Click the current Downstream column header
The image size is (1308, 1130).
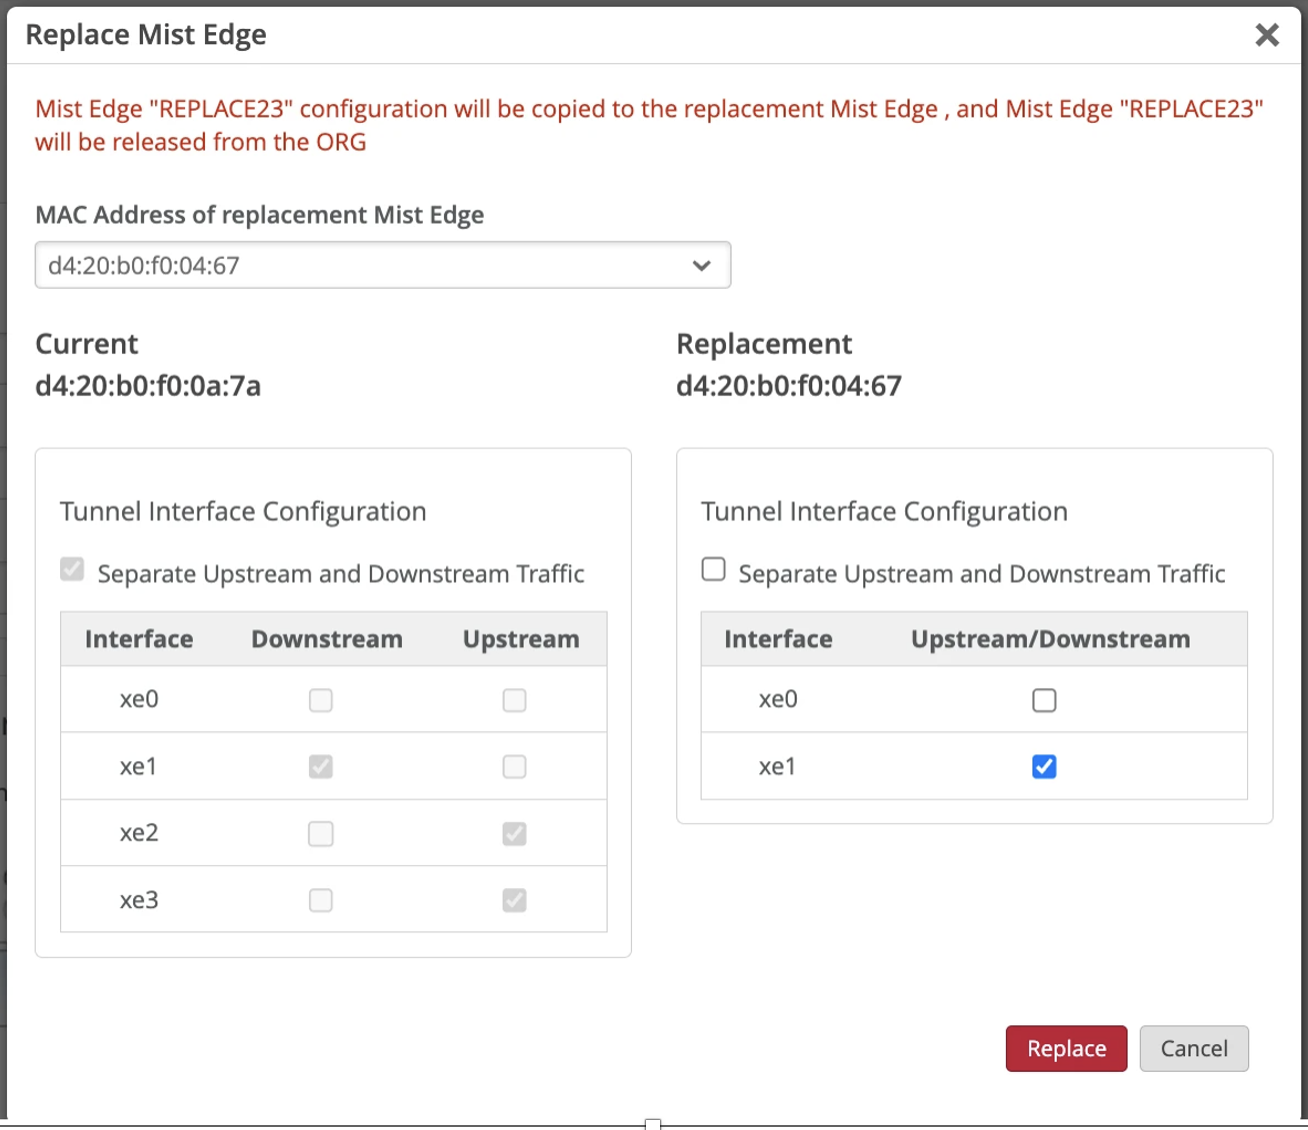[x=327, y=640]
